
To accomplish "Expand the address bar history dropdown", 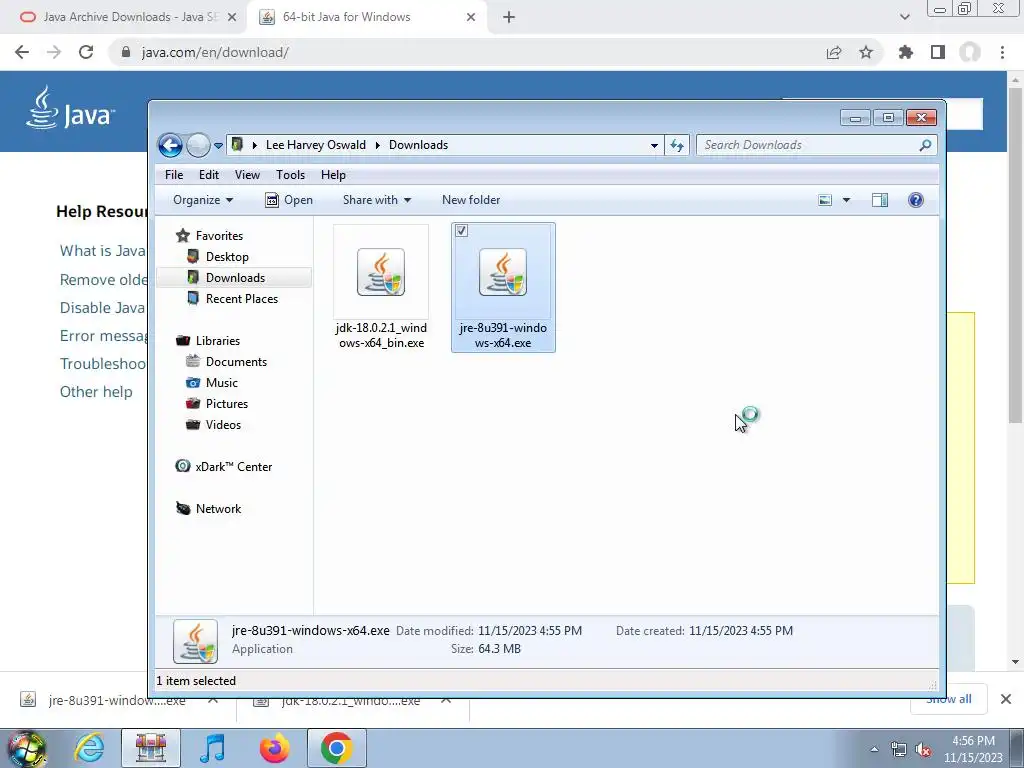I will (654, 146).
